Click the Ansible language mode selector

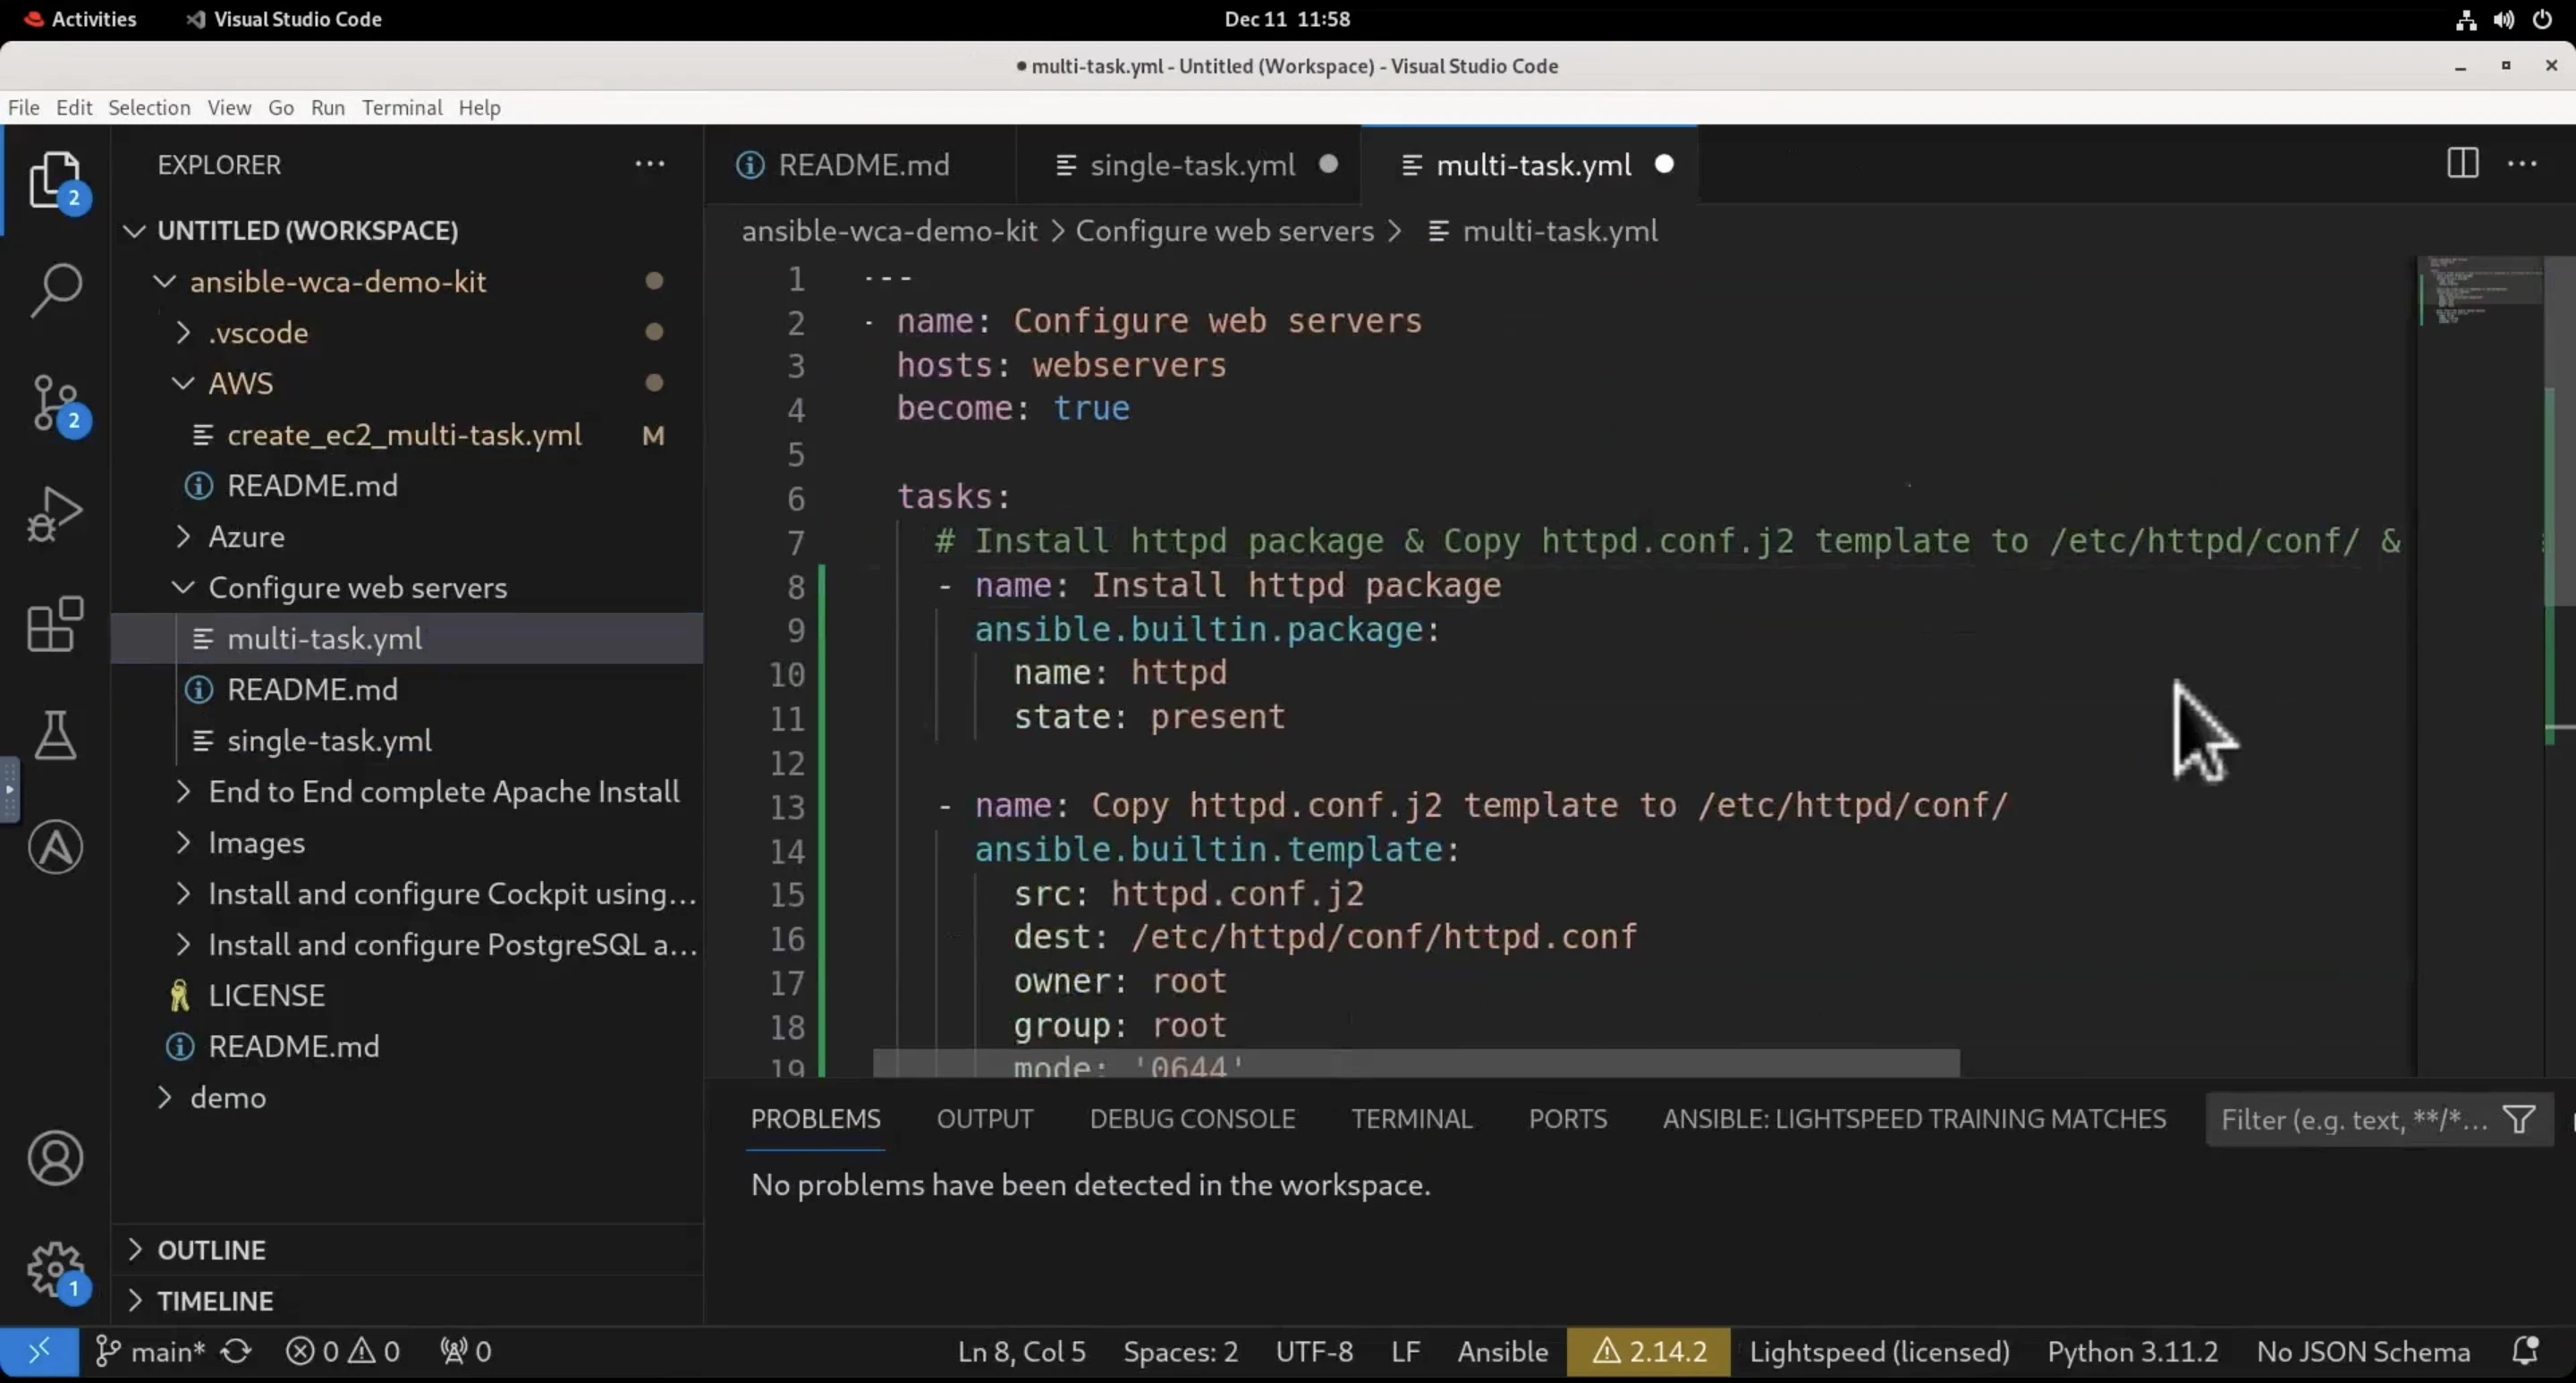click(1502, 1352)
